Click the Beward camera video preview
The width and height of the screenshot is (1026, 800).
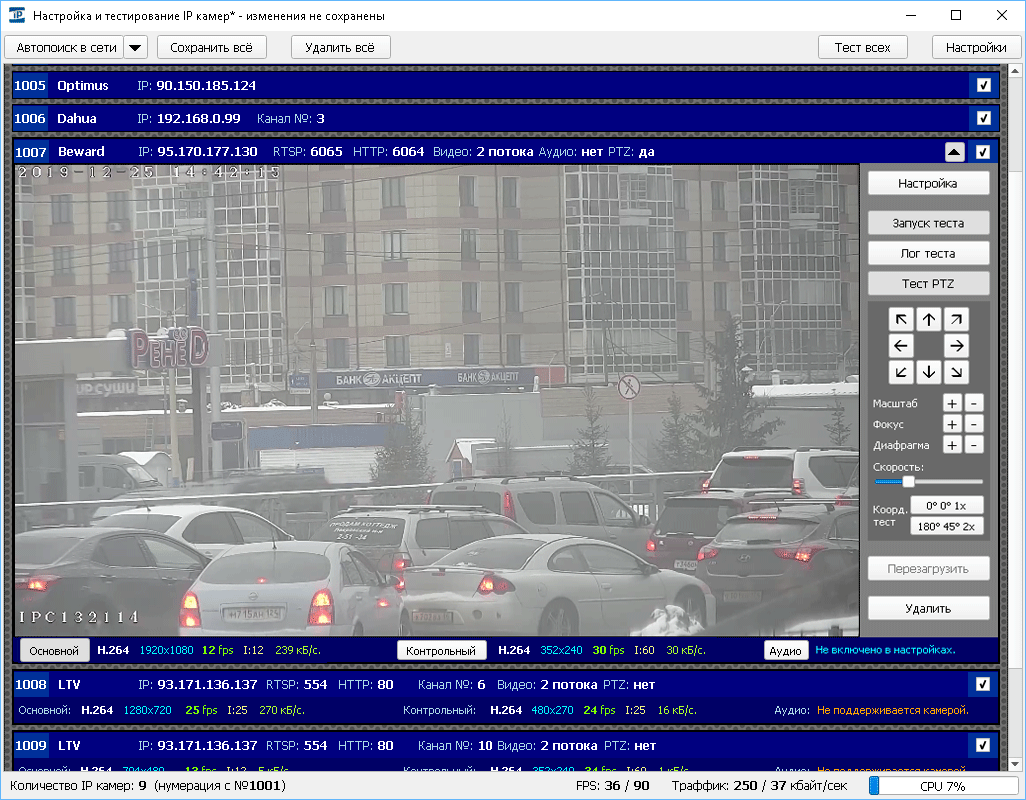pyautogui.click(x=436, y=400)
